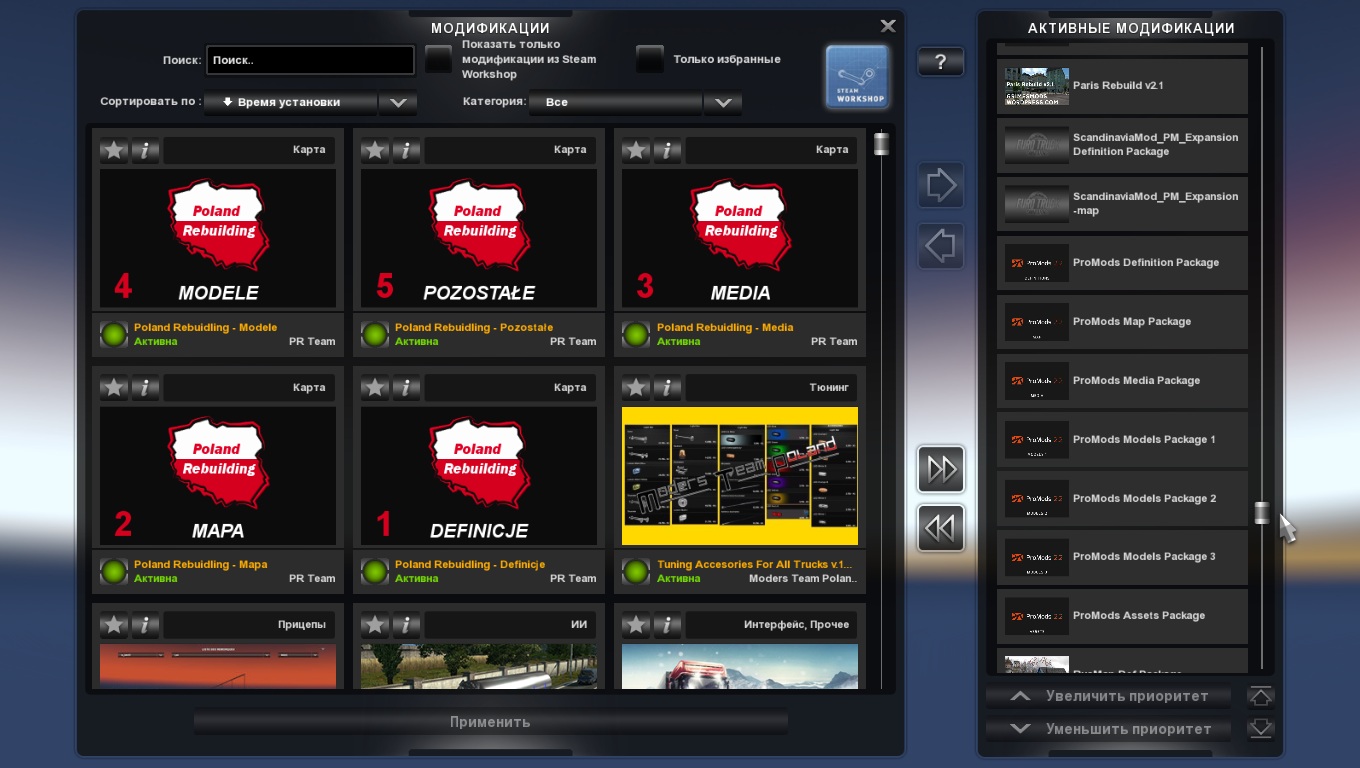This screenshot has width=1360, height=768.
Task: Open the Steam Workshop button
Action: point(857,76)
